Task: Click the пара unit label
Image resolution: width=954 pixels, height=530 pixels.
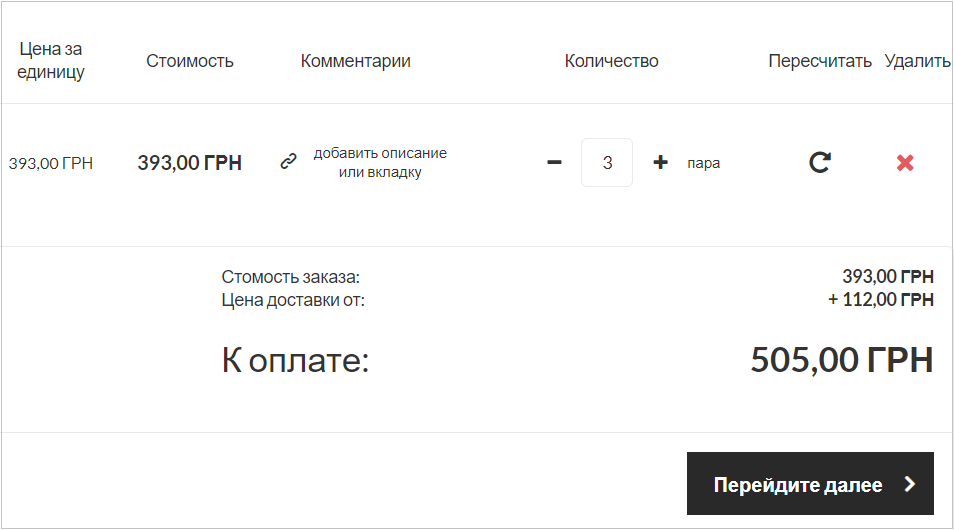Action: tap(704, 163)
